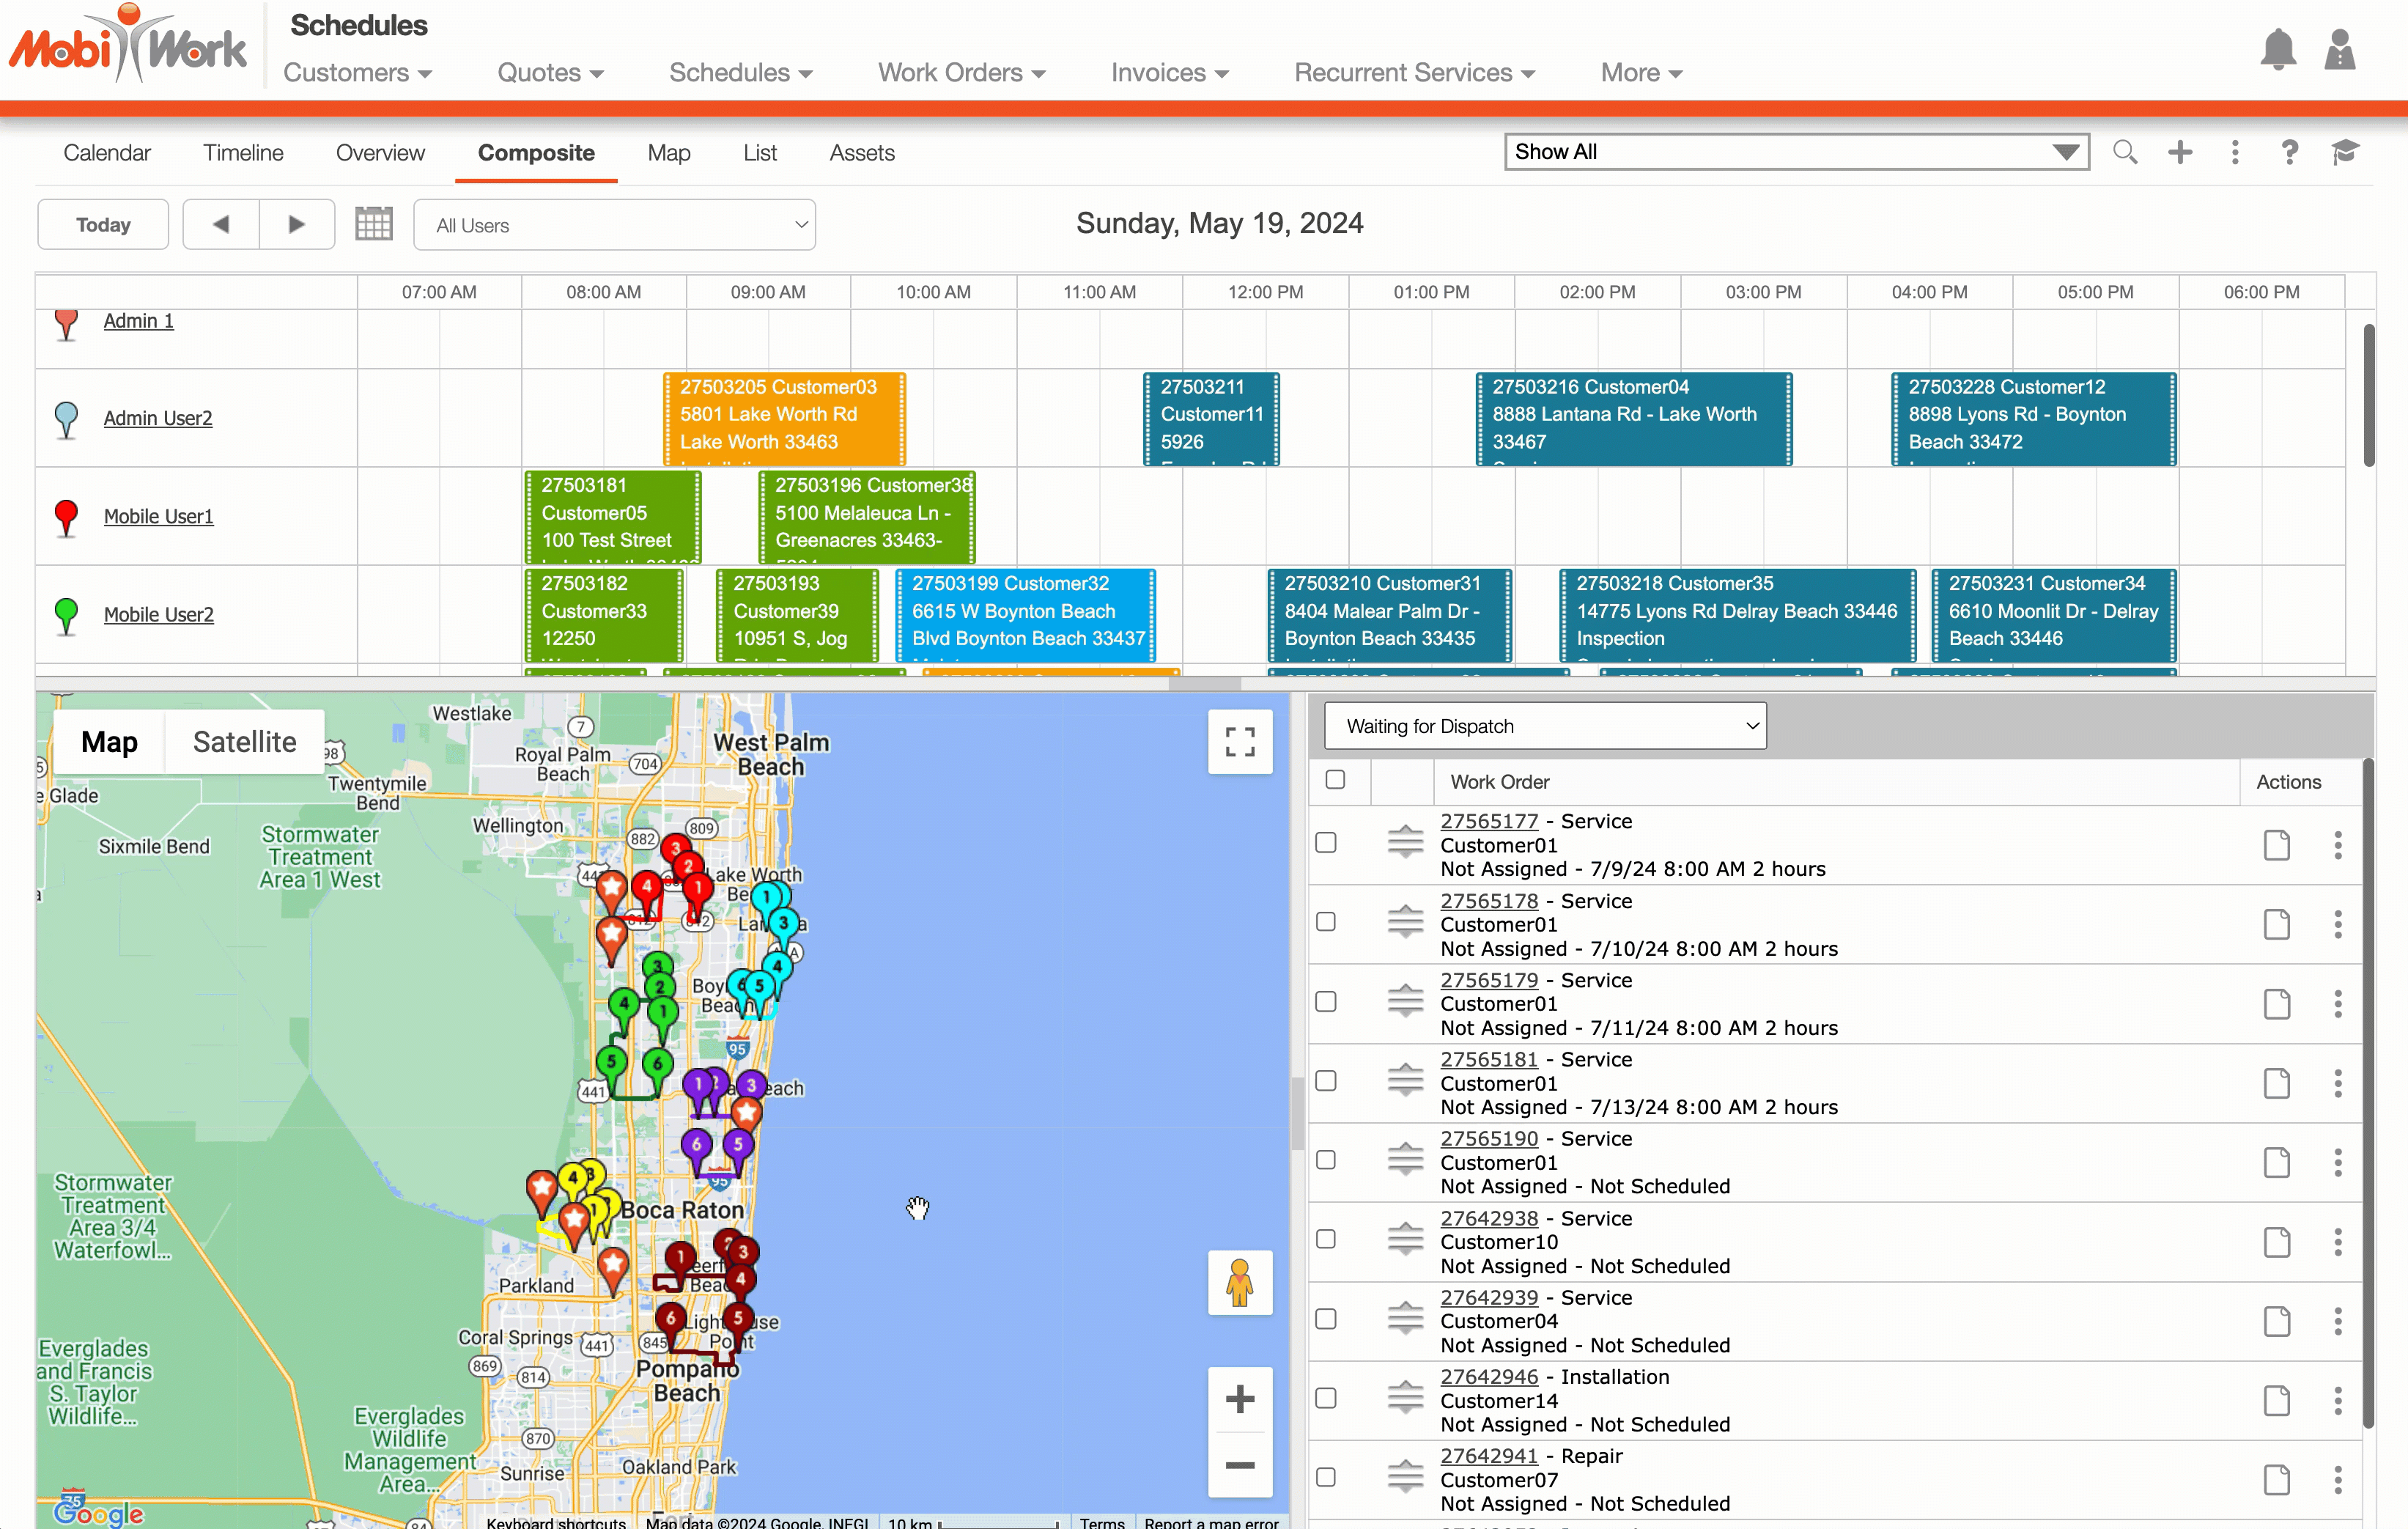Expand the All Users dropdown
This screenshot has width=2408, height=1529.
click(614, 225)
